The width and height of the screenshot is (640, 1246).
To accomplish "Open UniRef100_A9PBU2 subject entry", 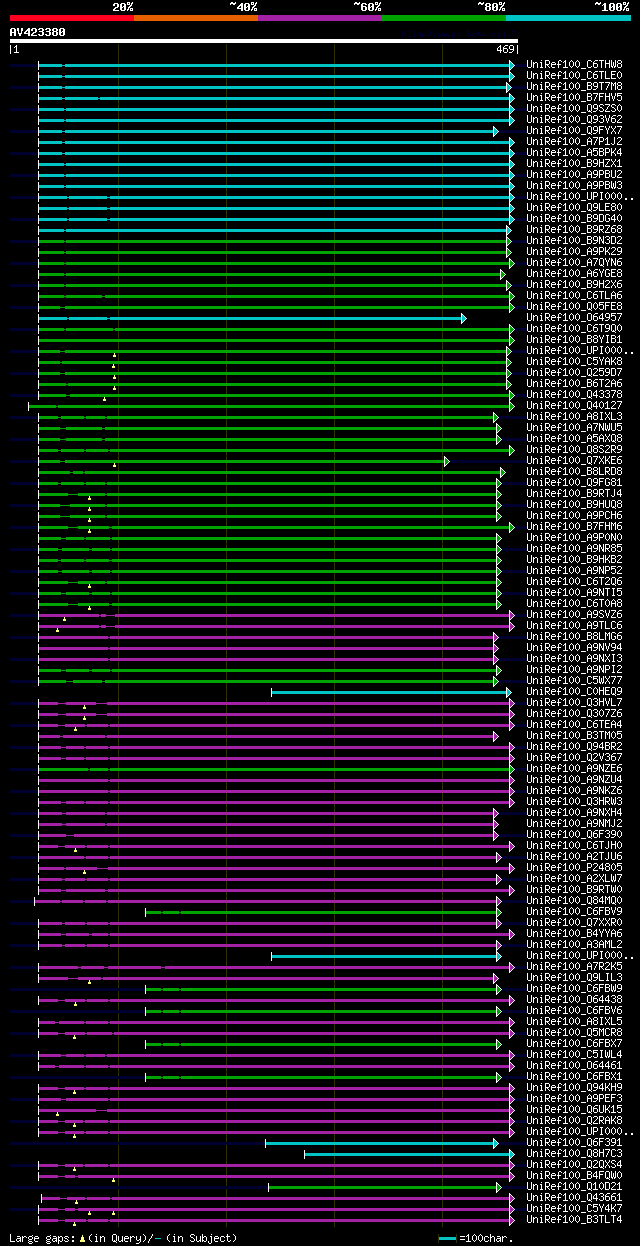I will click(x=574, y=175).
